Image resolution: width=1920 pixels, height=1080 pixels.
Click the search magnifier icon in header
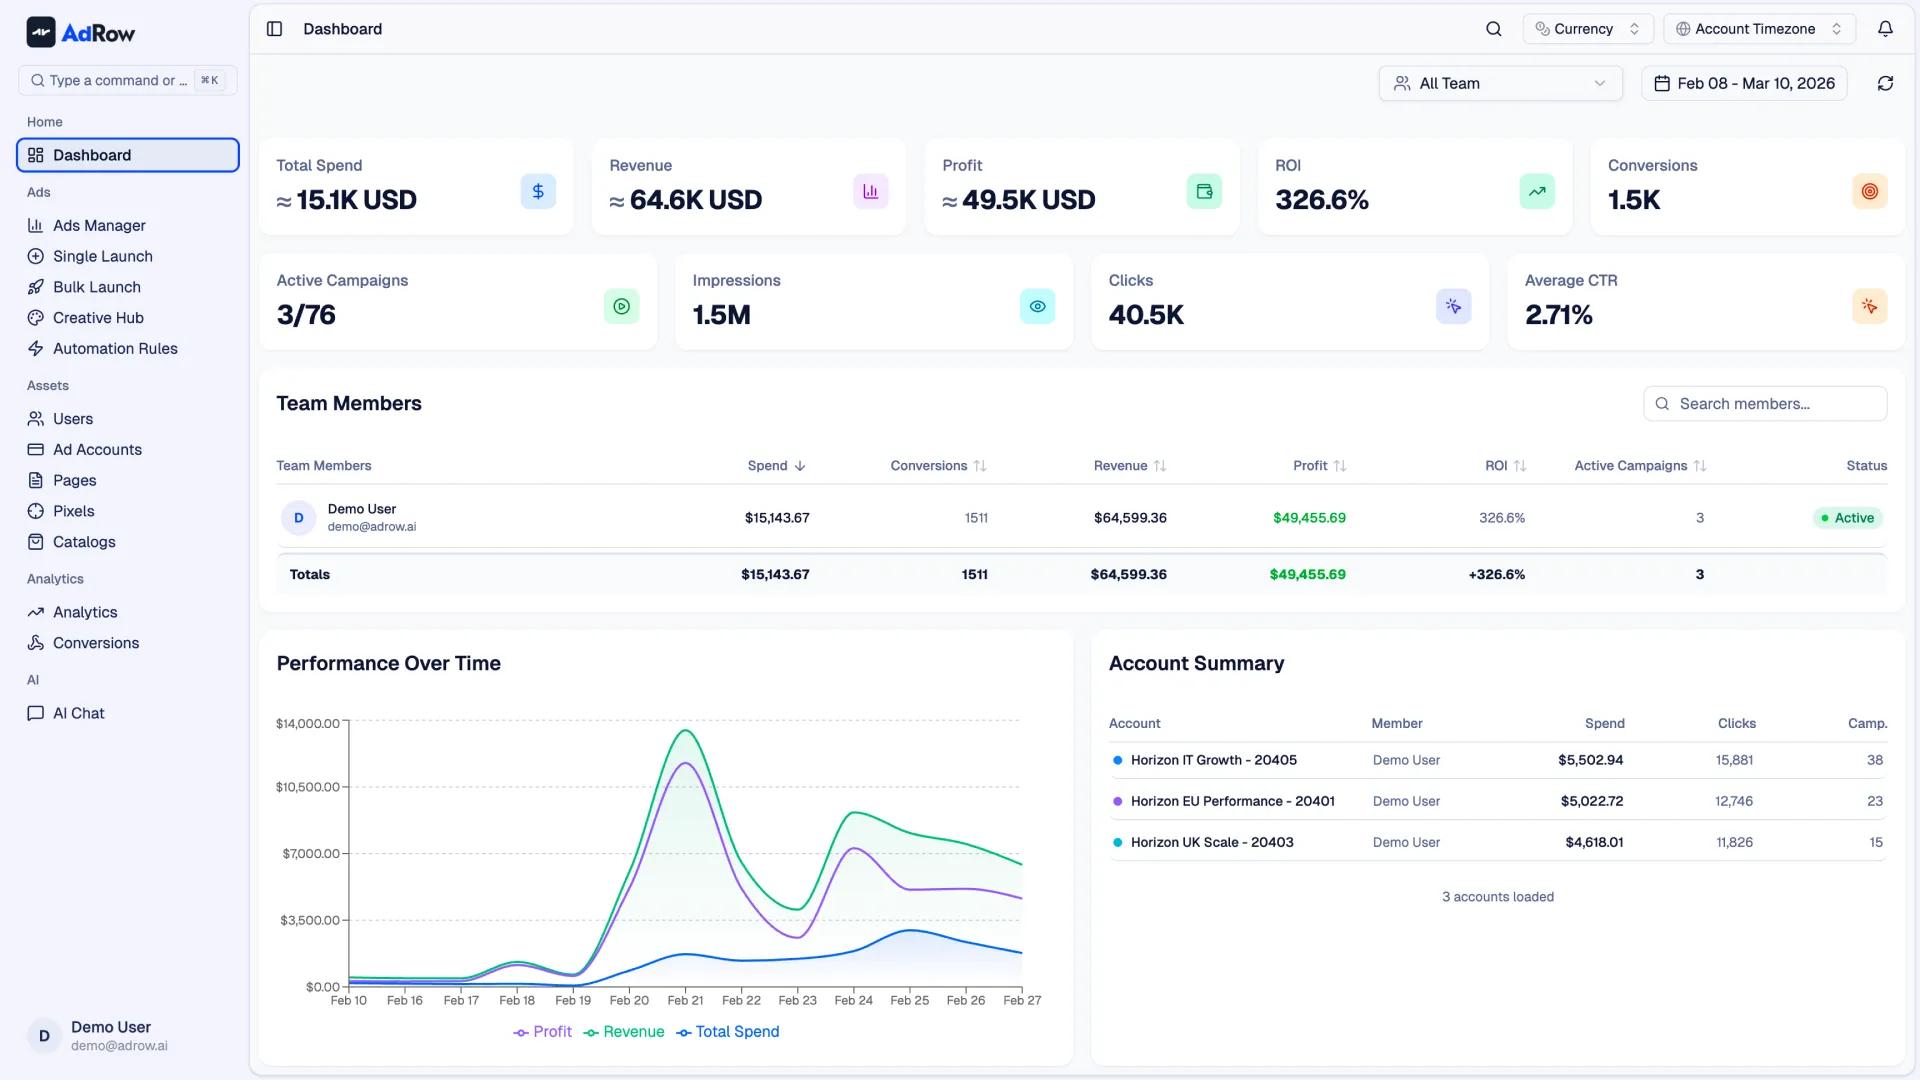tap(1493, 29)
